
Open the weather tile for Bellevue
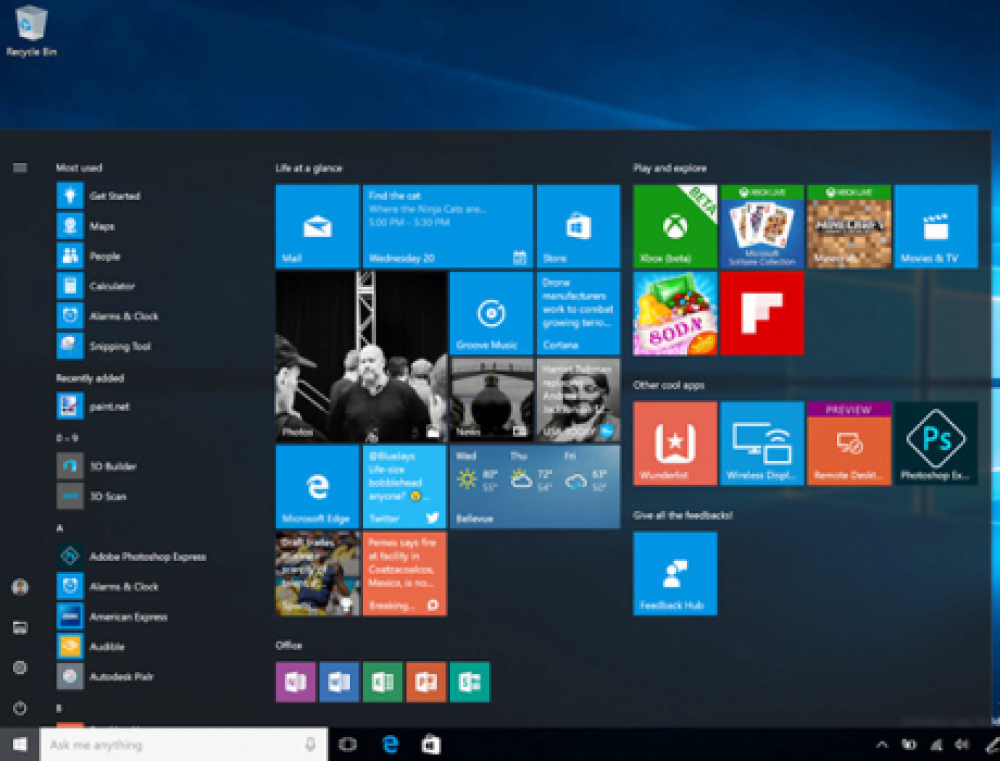pos(534,487)
